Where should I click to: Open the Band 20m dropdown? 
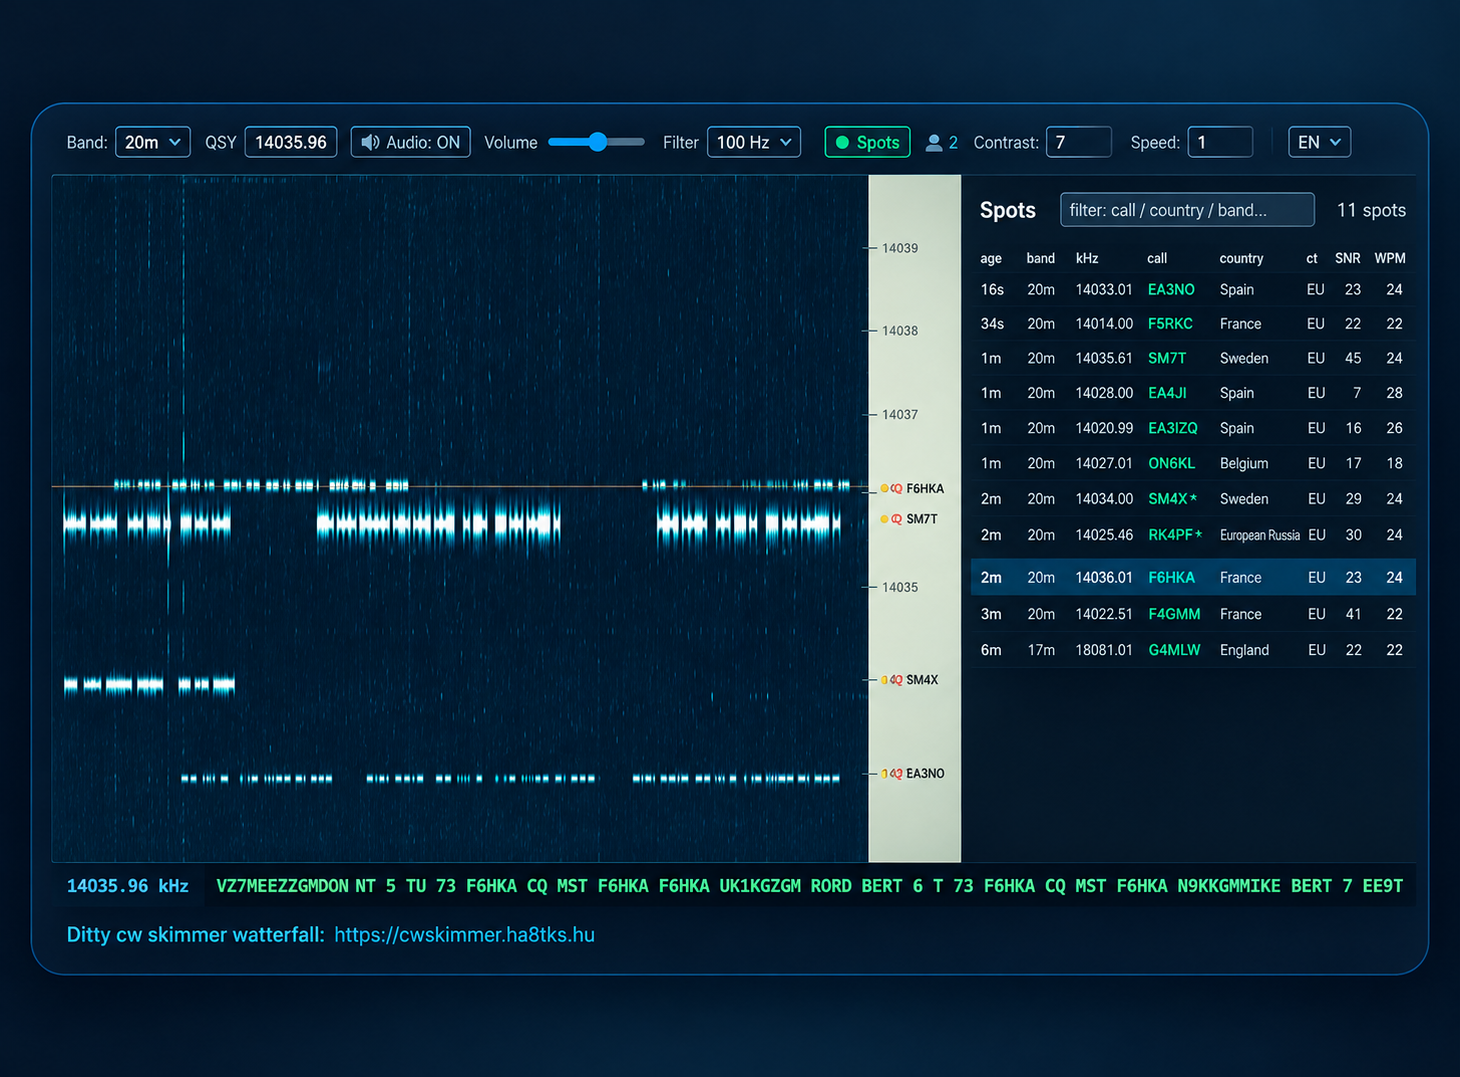[153, 142]
